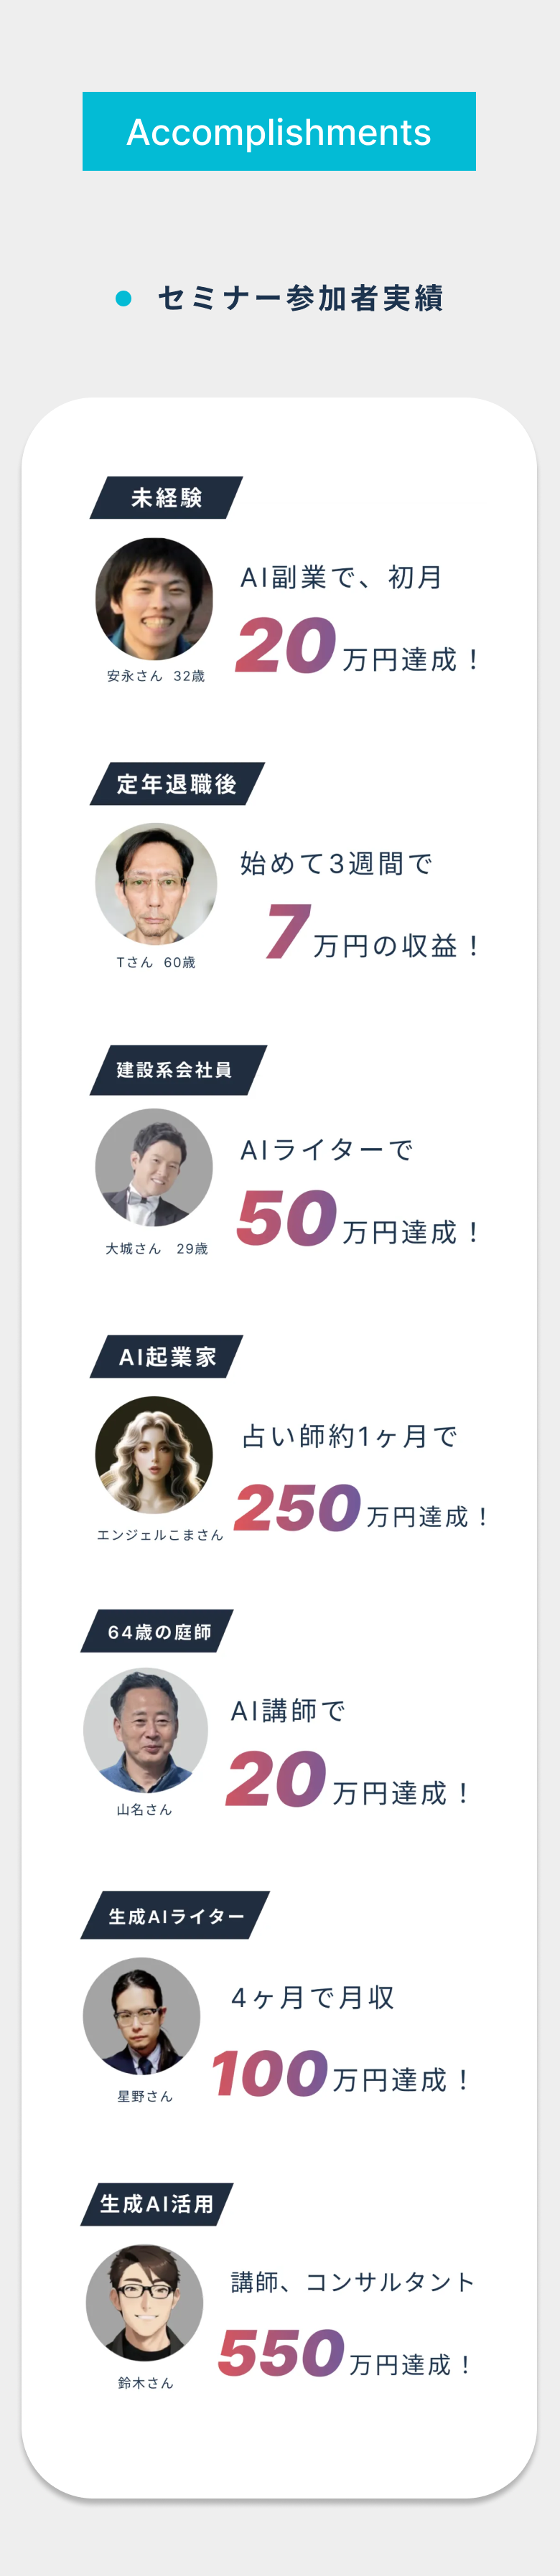Screen dimensions: 560x2576
Task: Select the 未経験 tag label
Action: 167,498
